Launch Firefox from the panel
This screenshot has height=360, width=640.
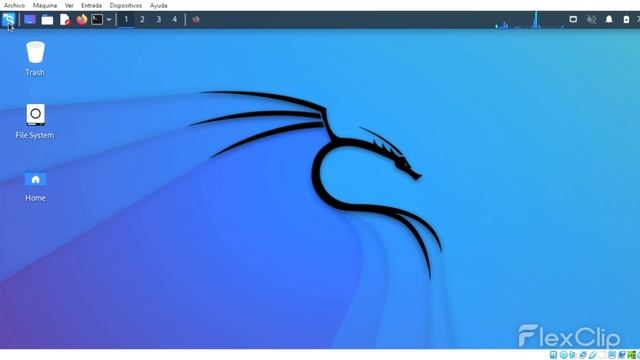coord(82,19)
